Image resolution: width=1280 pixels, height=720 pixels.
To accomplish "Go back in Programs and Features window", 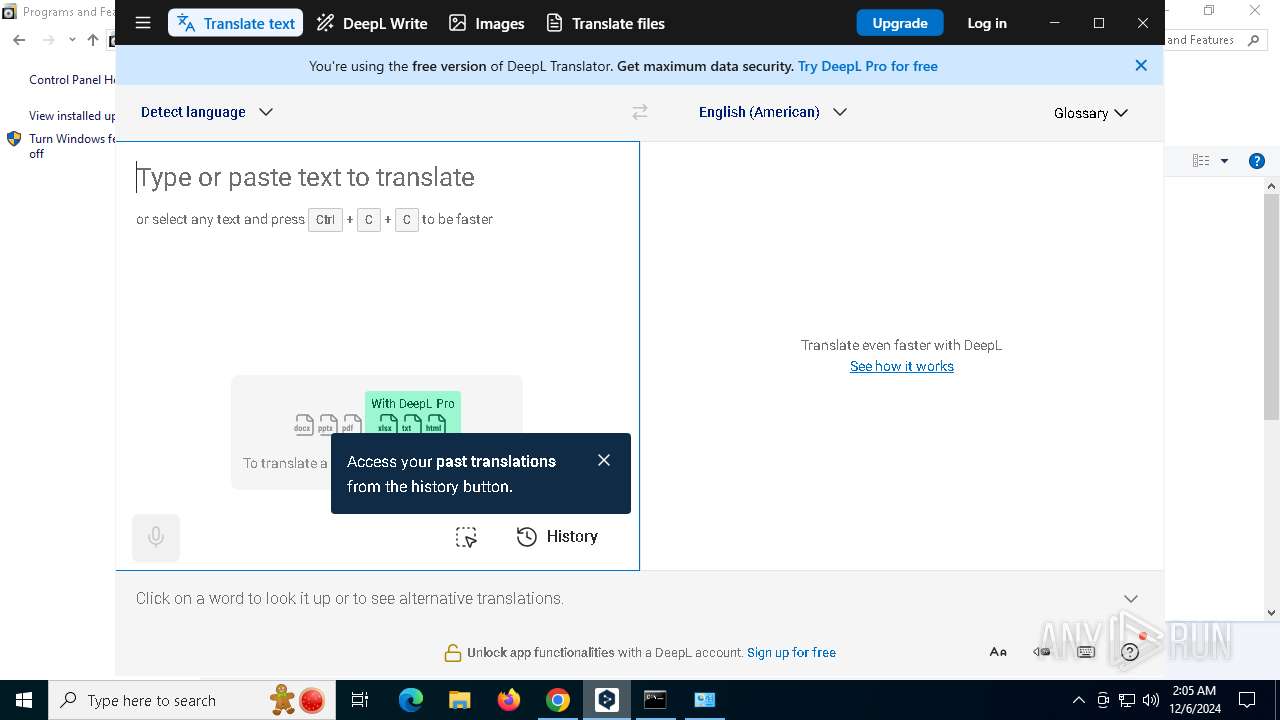I will pos(19,40).
